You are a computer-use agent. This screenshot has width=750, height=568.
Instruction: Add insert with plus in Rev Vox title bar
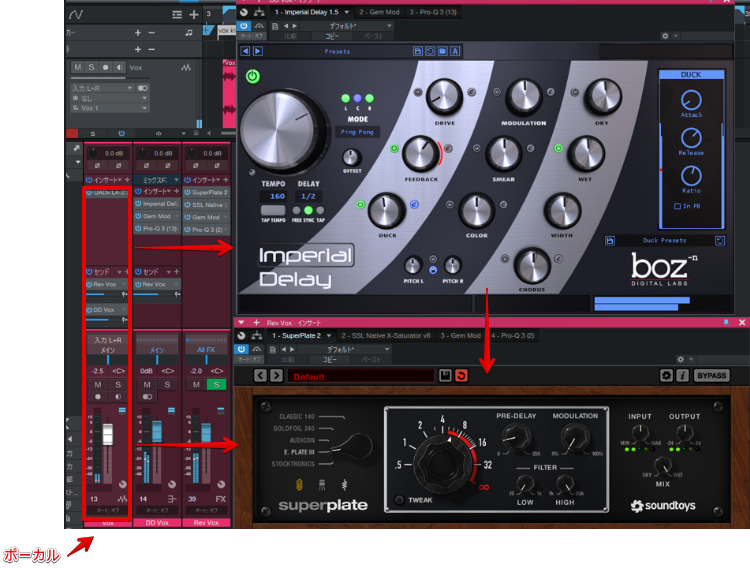(256, 323)
